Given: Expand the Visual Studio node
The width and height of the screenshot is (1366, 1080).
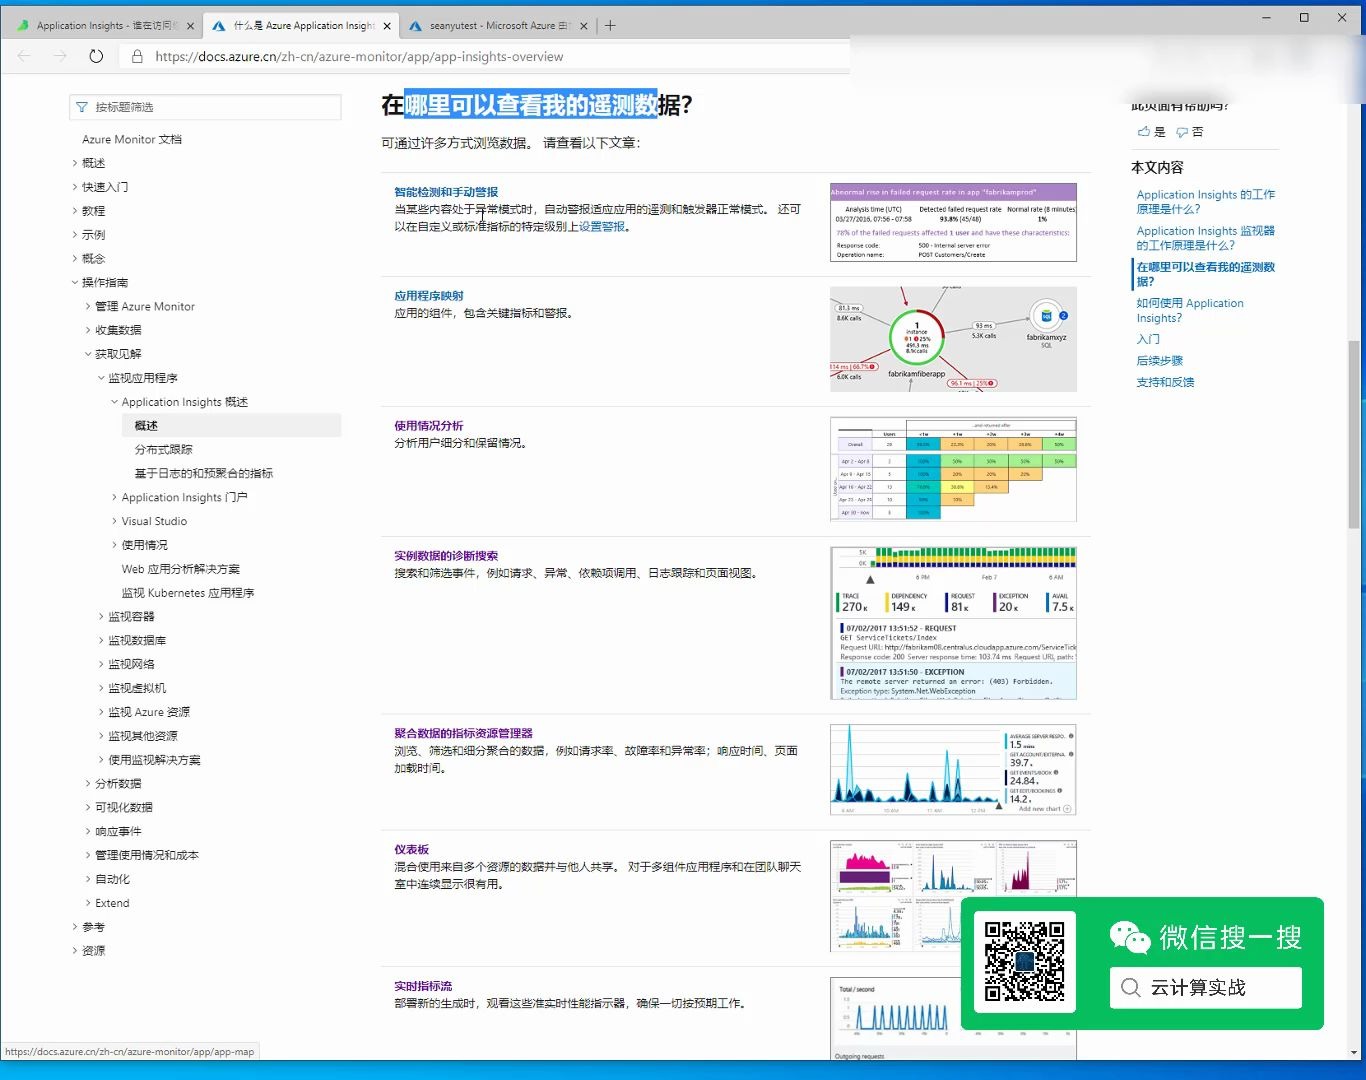Looking at the screenshot, I should (114, 521).
